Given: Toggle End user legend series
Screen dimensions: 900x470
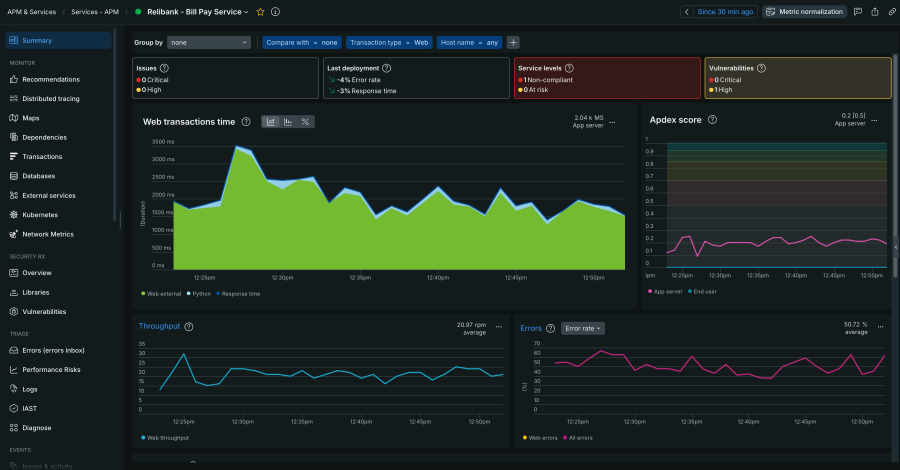Looking at the screenshot, I should click(x=702, y=292).
